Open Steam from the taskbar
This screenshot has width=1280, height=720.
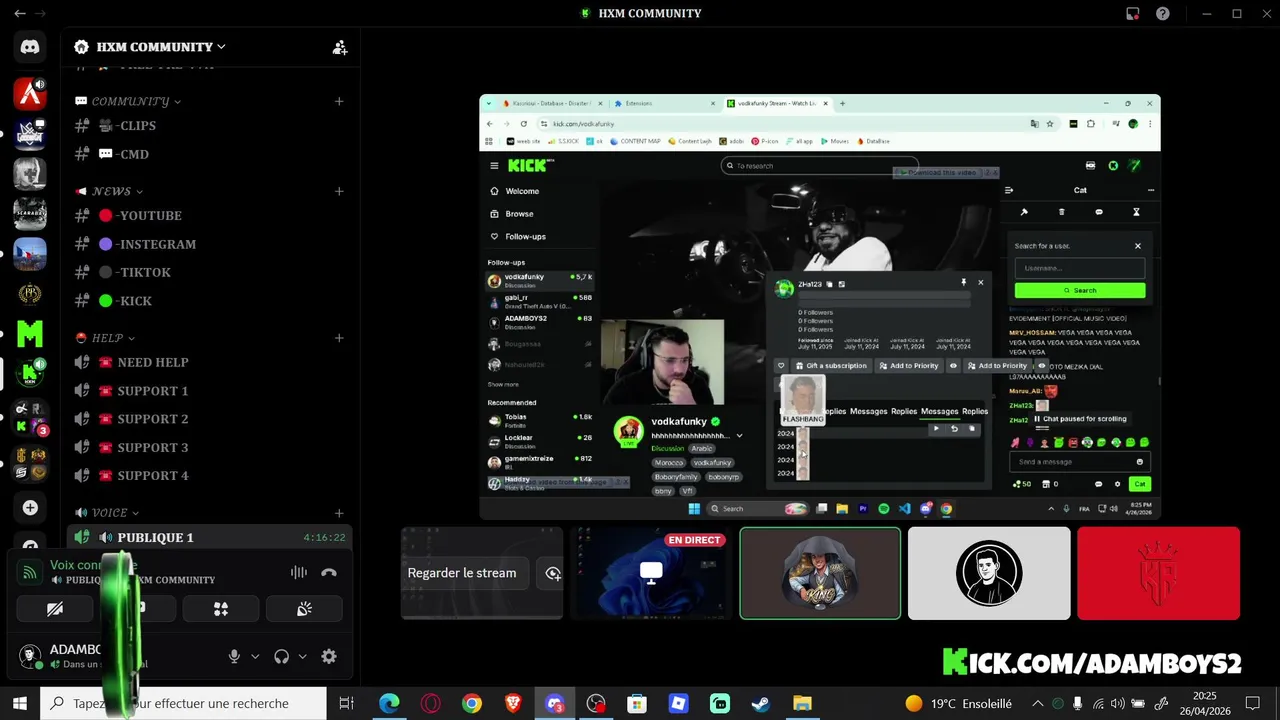[761, 704]
